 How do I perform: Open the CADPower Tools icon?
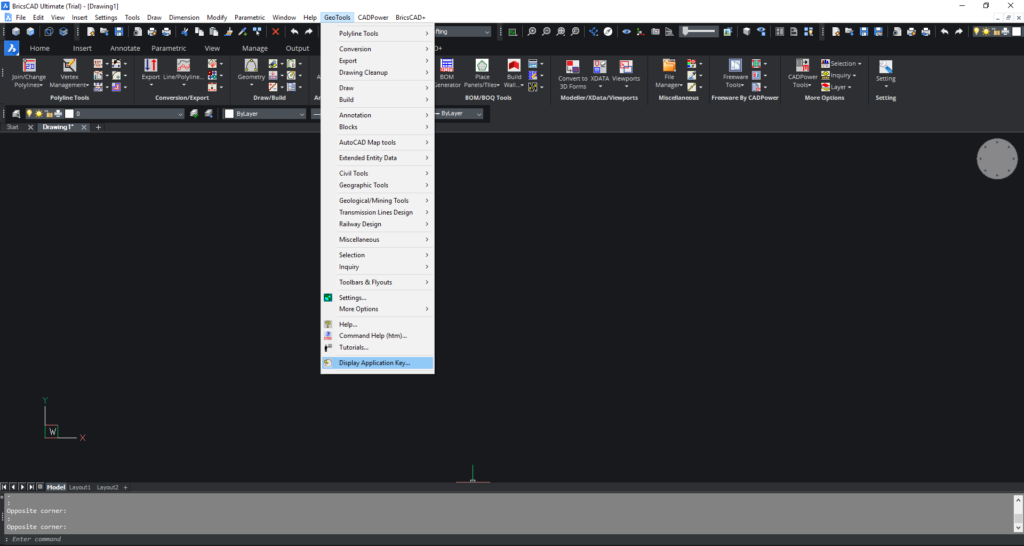tap(803, 65)
